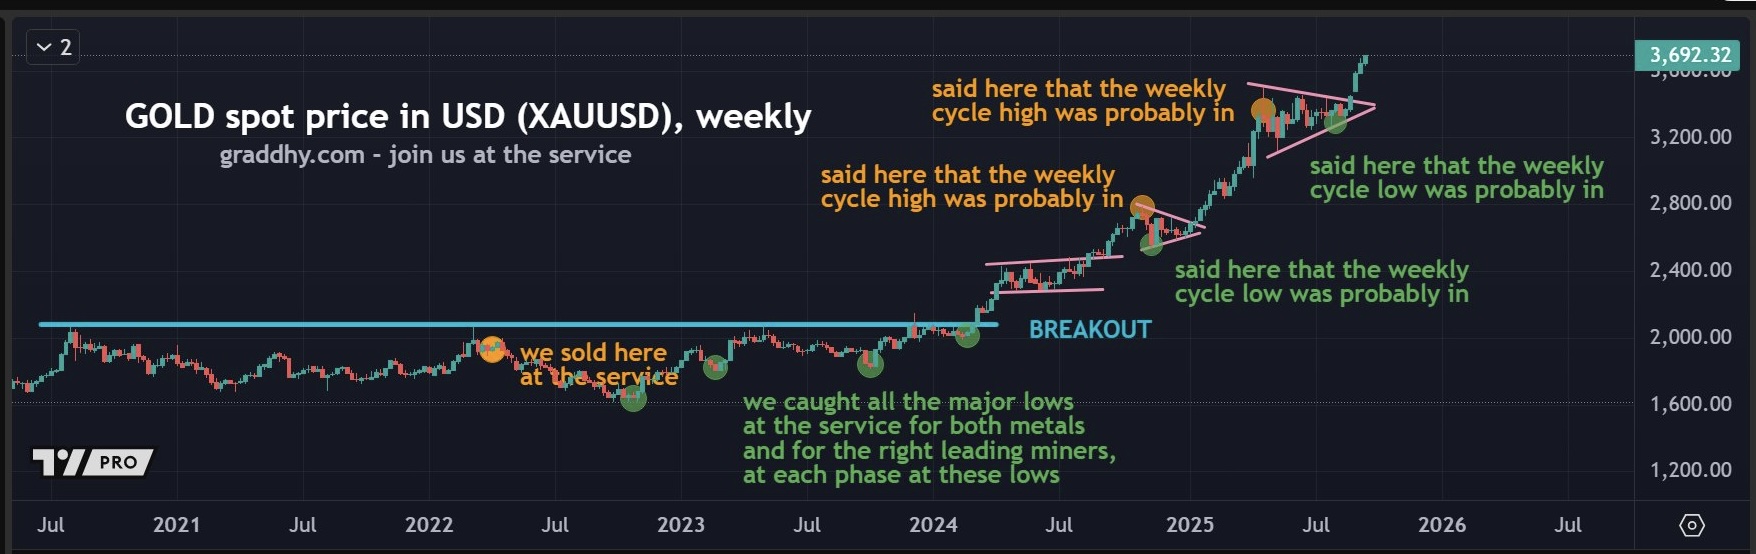Select green circle at blue line's right end
The width and height of the screenshot is (1756, 554).
pyautogui.click(x=967, y=335)
